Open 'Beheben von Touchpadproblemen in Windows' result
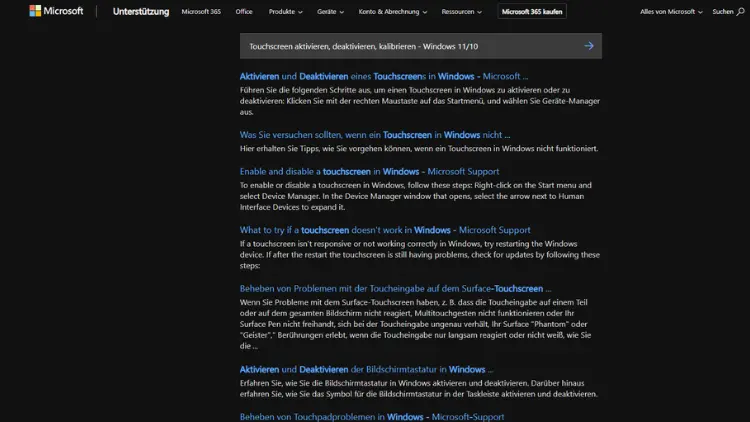 372,417
